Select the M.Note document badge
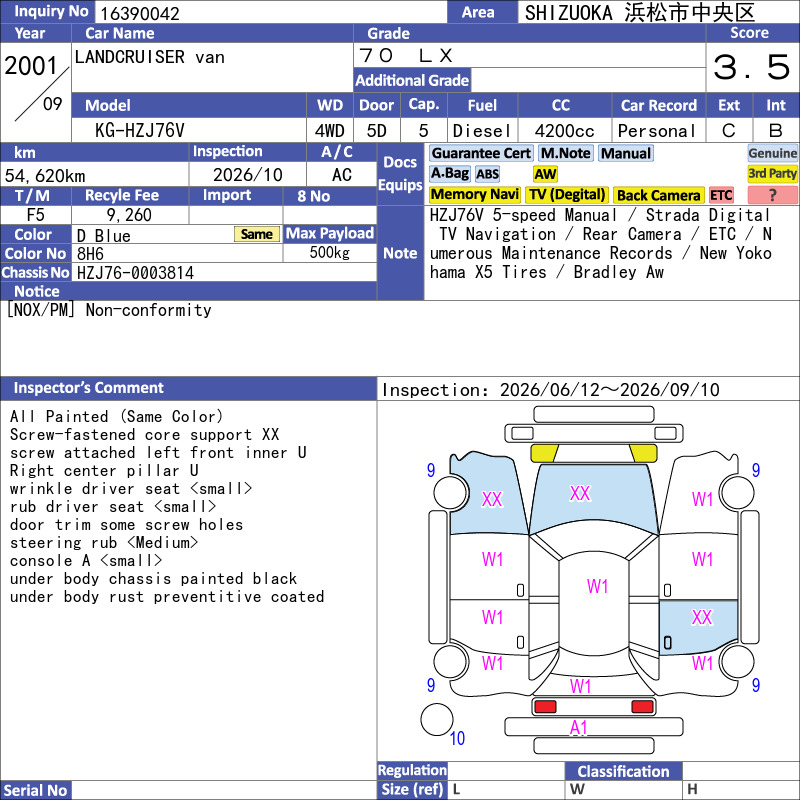The height and width of the screenshot is (800, 800). pos(566,153)
